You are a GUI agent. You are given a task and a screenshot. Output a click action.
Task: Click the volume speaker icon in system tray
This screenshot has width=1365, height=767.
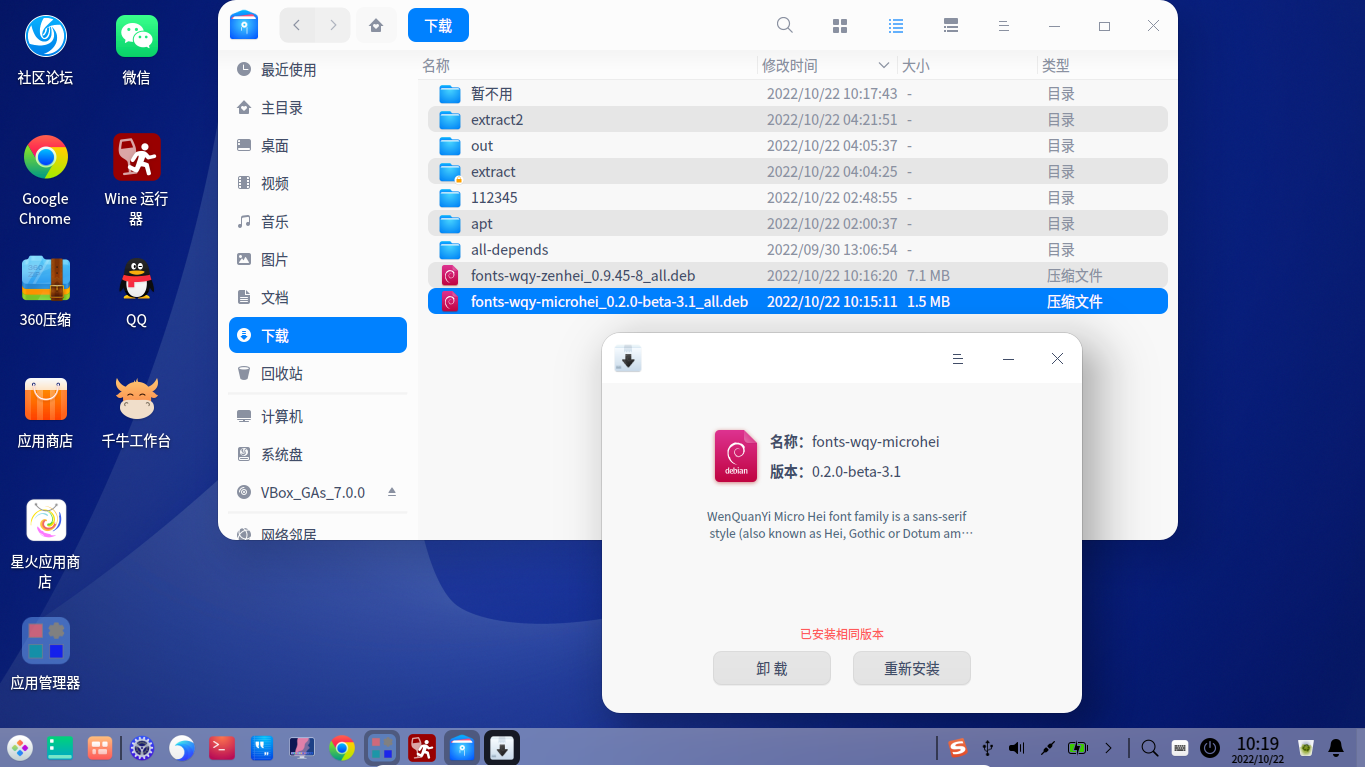click(x=1015, y=747)
